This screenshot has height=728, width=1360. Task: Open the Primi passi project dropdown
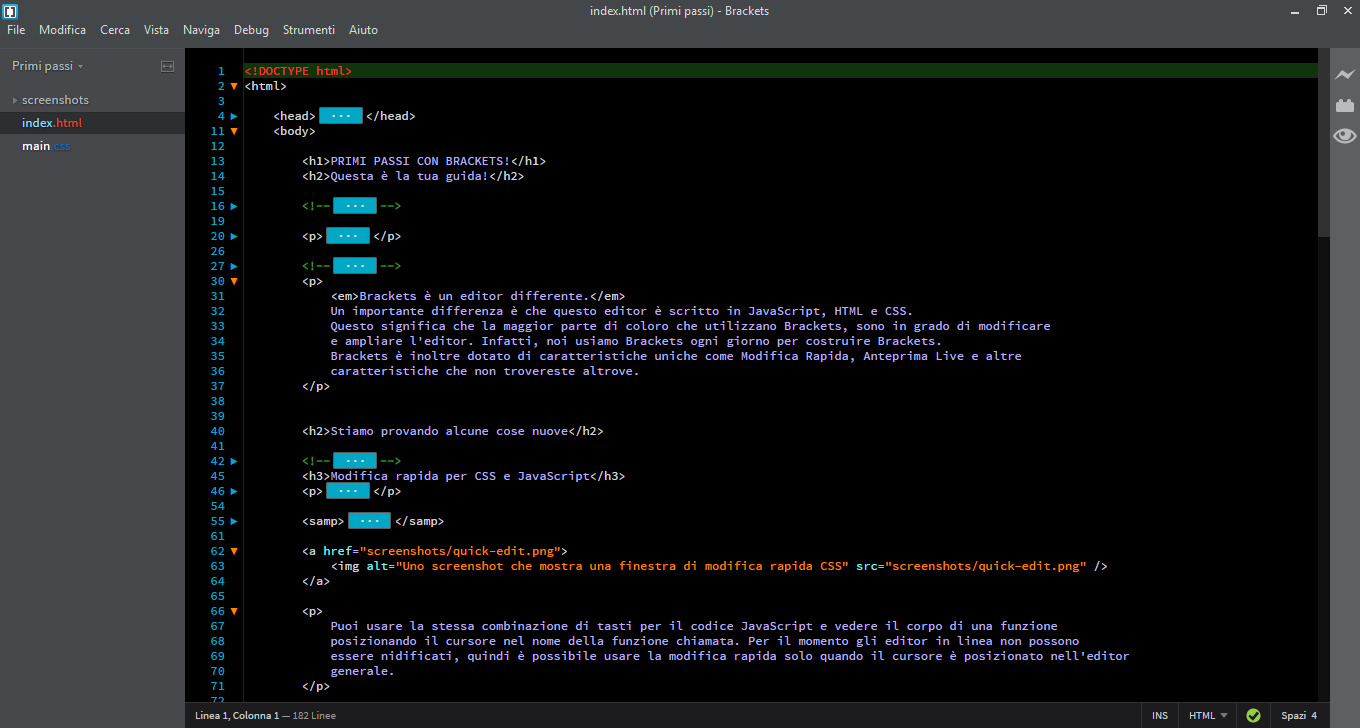pos(47,66)
